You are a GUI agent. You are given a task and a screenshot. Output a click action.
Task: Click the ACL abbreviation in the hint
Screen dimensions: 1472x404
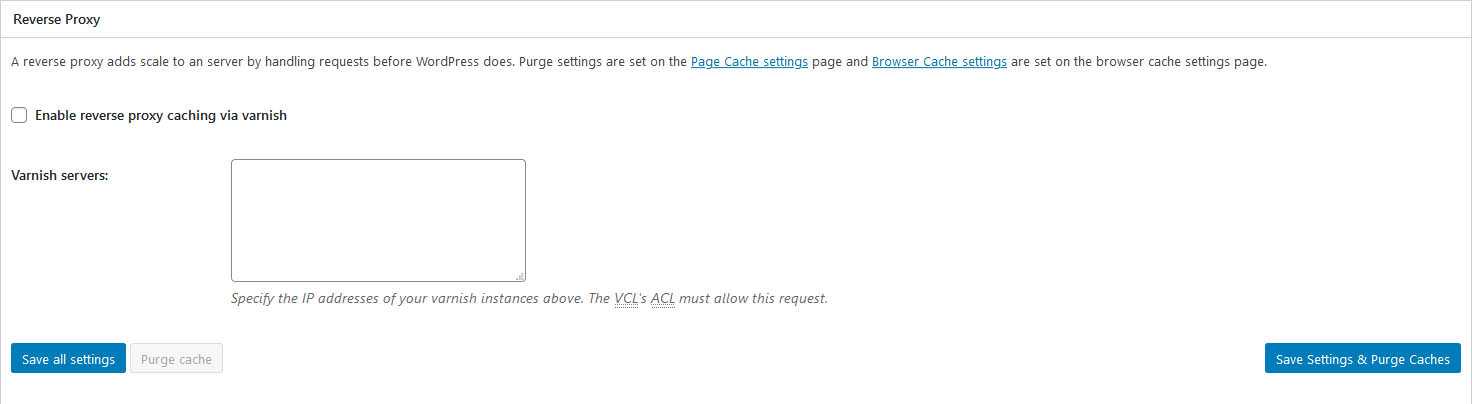click(663, 298)
